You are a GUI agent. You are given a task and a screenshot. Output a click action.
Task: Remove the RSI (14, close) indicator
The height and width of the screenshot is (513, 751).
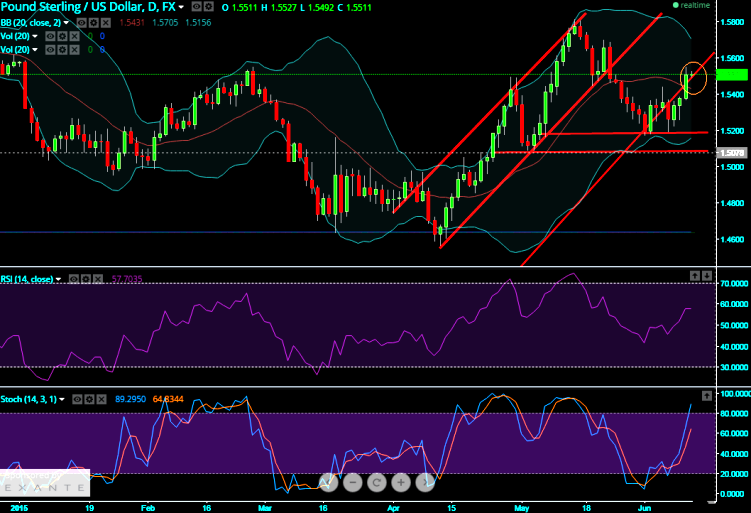click(98, 279)
